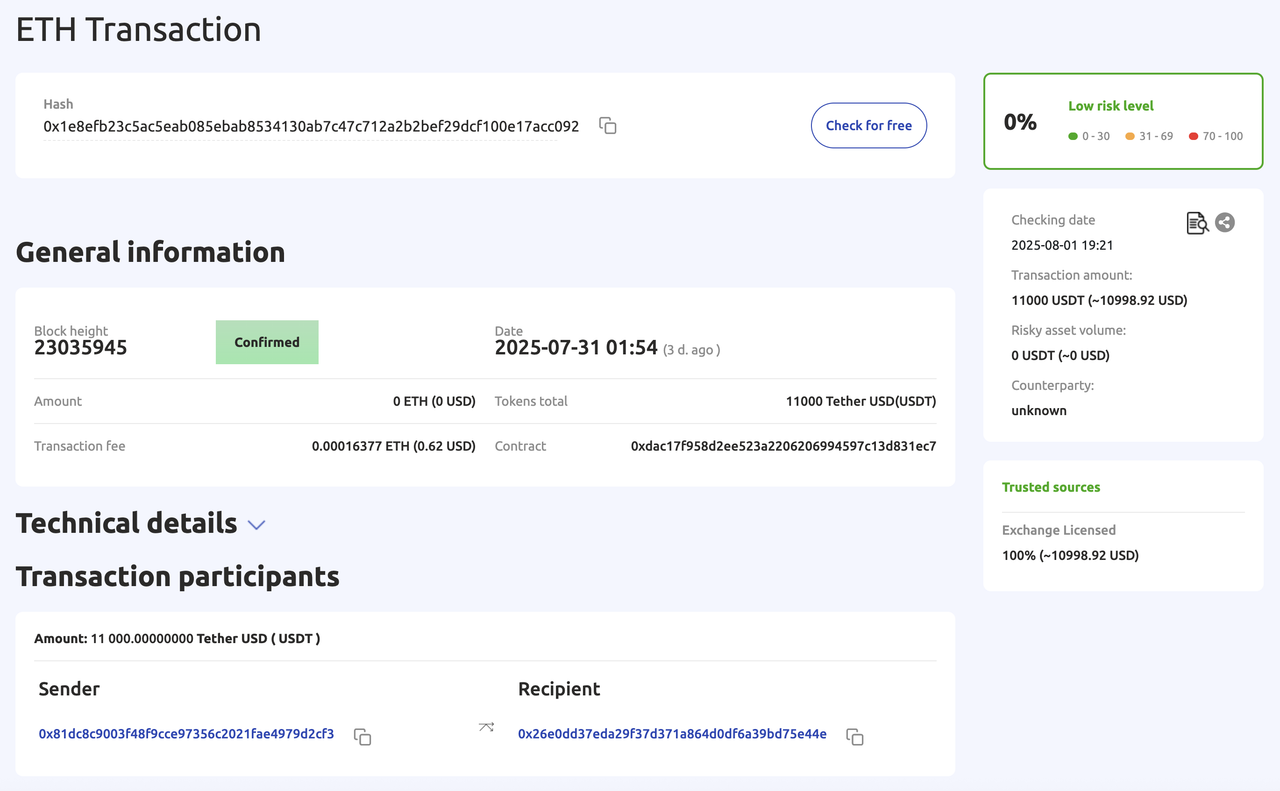Copy the recipient address with its copy icon
This screenshot has width=1280, height=791.
854,736
